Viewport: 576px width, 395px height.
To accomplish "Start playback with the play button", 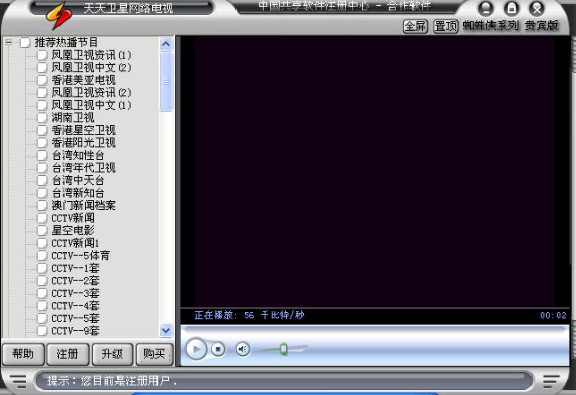I will pyautogui.click(x=197, y=349).
